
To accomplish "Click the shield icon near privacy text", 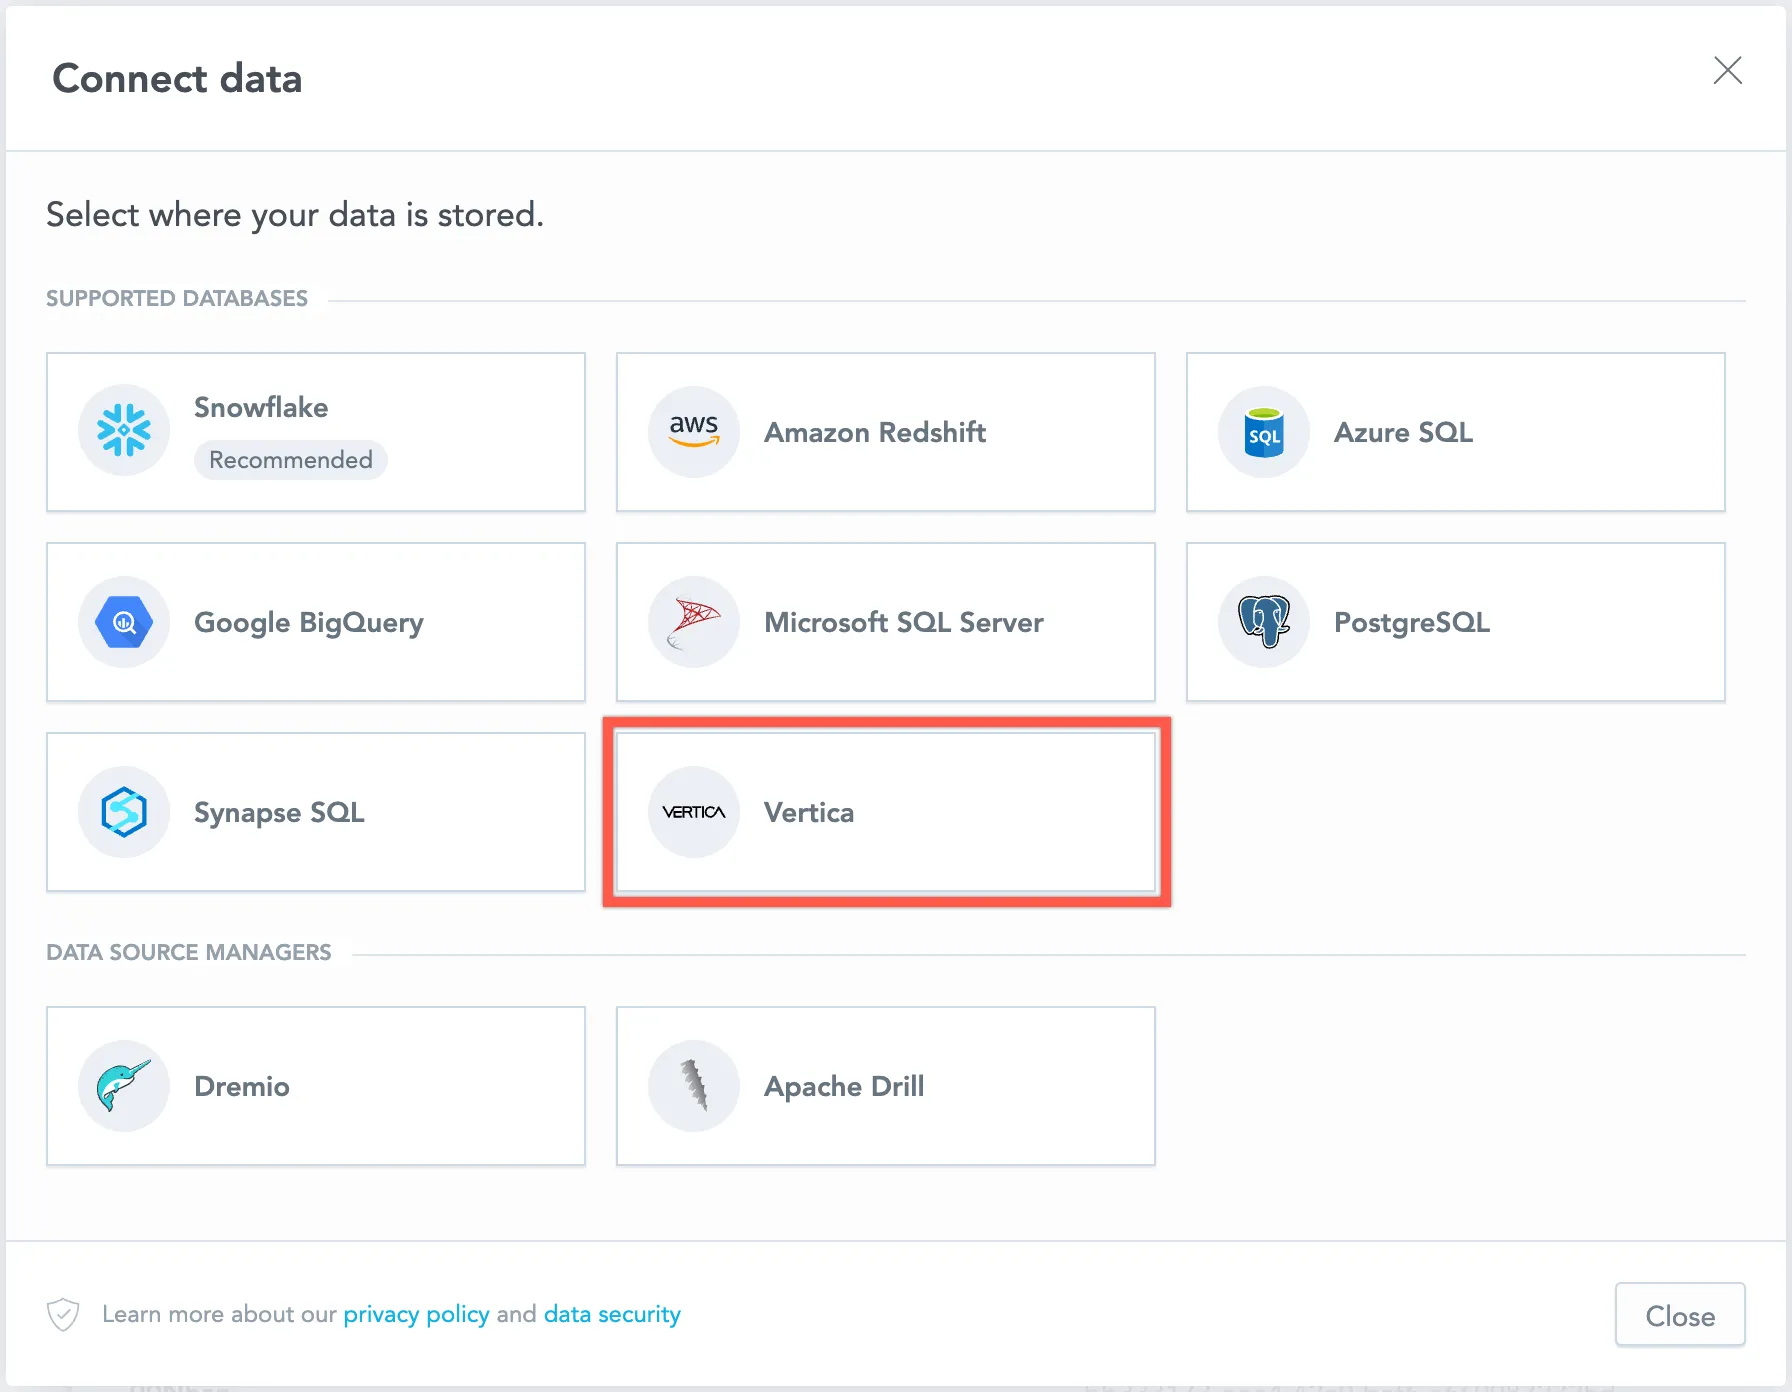I will click(x=62, y=1314).
